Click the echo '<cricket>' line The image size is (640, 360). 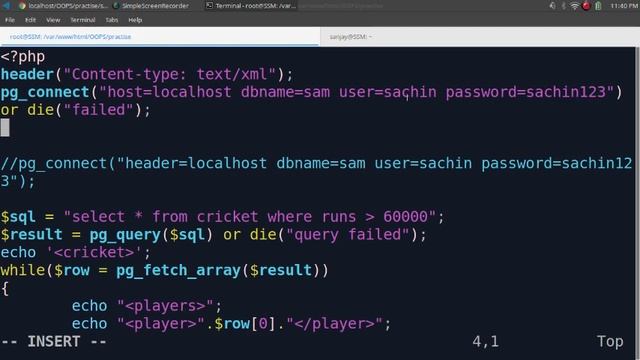point(76,253)
